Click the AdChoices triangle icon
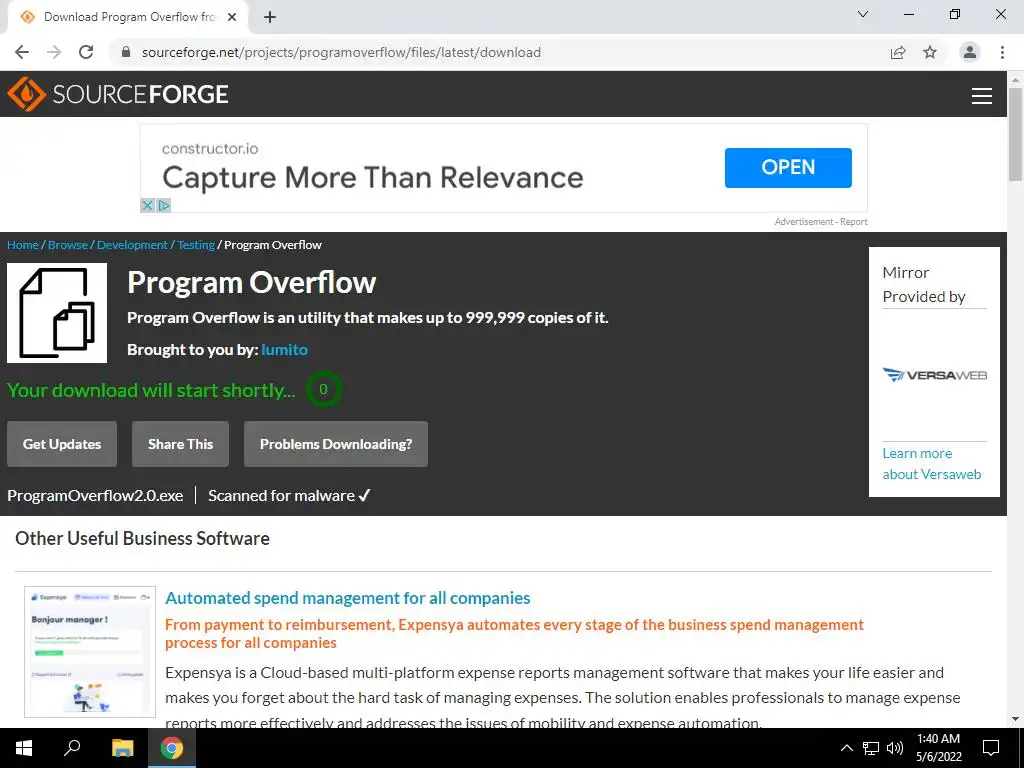 [163, 206]
